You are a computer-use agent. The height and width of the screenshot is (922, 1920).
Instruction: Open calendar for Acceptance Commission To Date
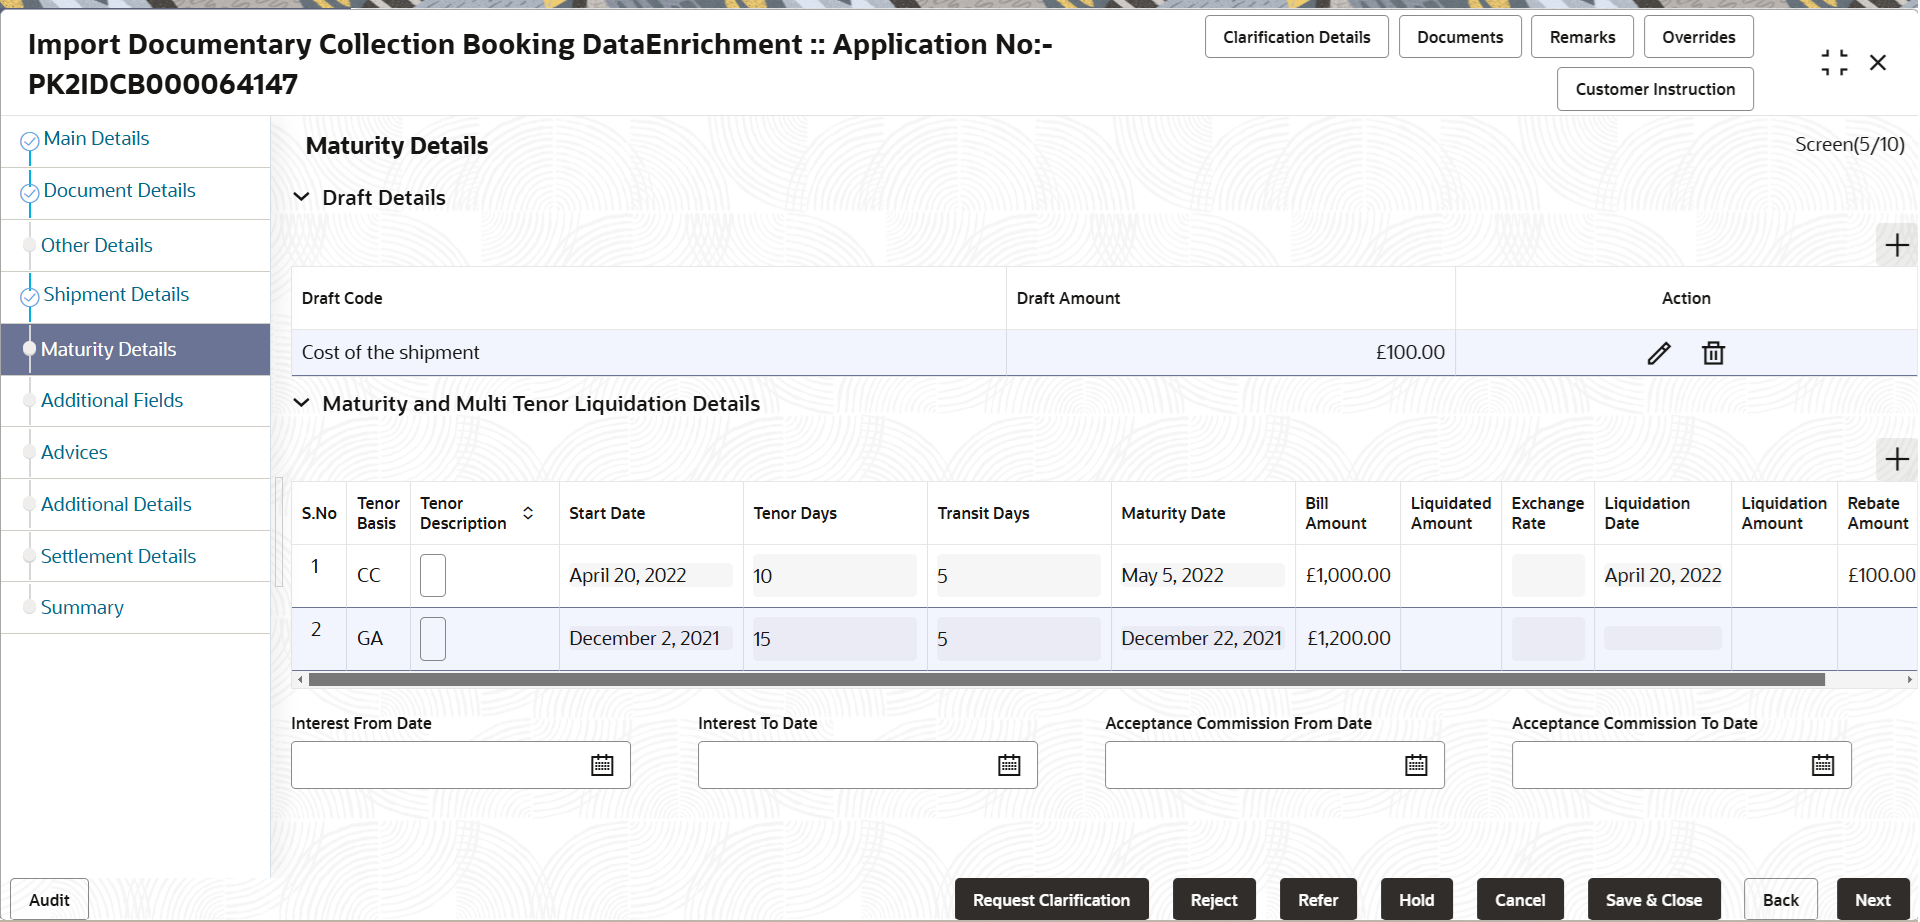click(1823, 765)
